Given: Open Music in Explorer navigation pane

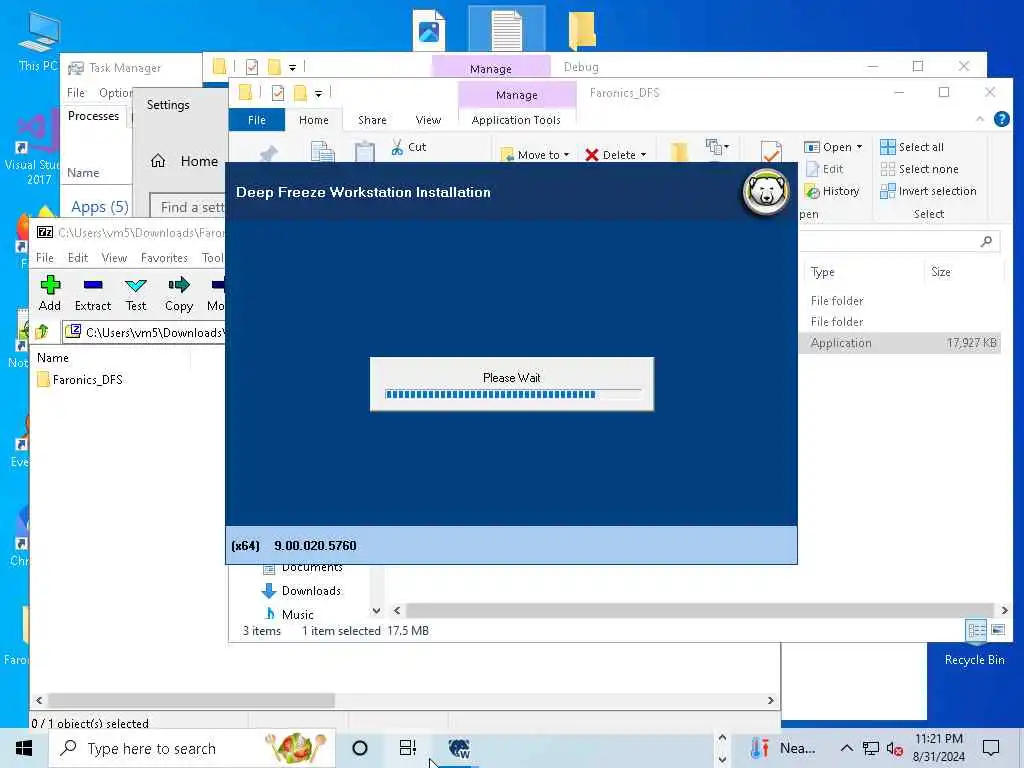Looking at the screenshot, I should point(288,615).
